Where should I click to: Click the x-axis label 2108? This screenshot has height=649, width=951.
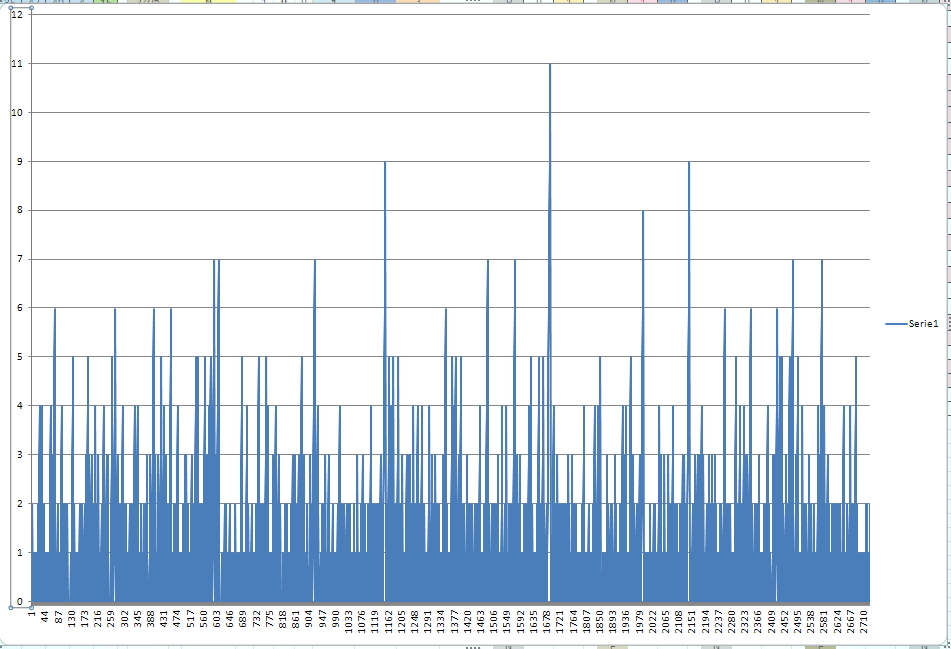tap(679, 621)
